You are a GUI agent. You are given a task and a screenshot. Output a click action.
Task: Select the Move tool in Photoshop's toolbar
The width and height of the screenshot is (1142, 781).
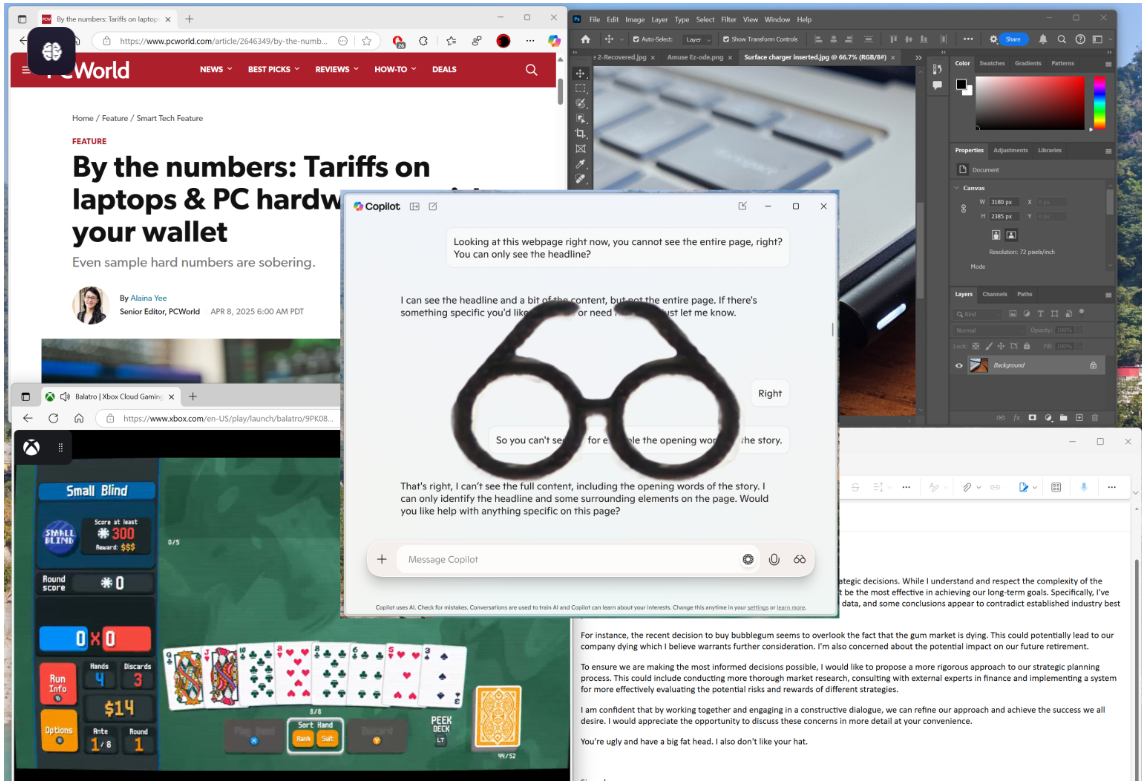[580, 74]
